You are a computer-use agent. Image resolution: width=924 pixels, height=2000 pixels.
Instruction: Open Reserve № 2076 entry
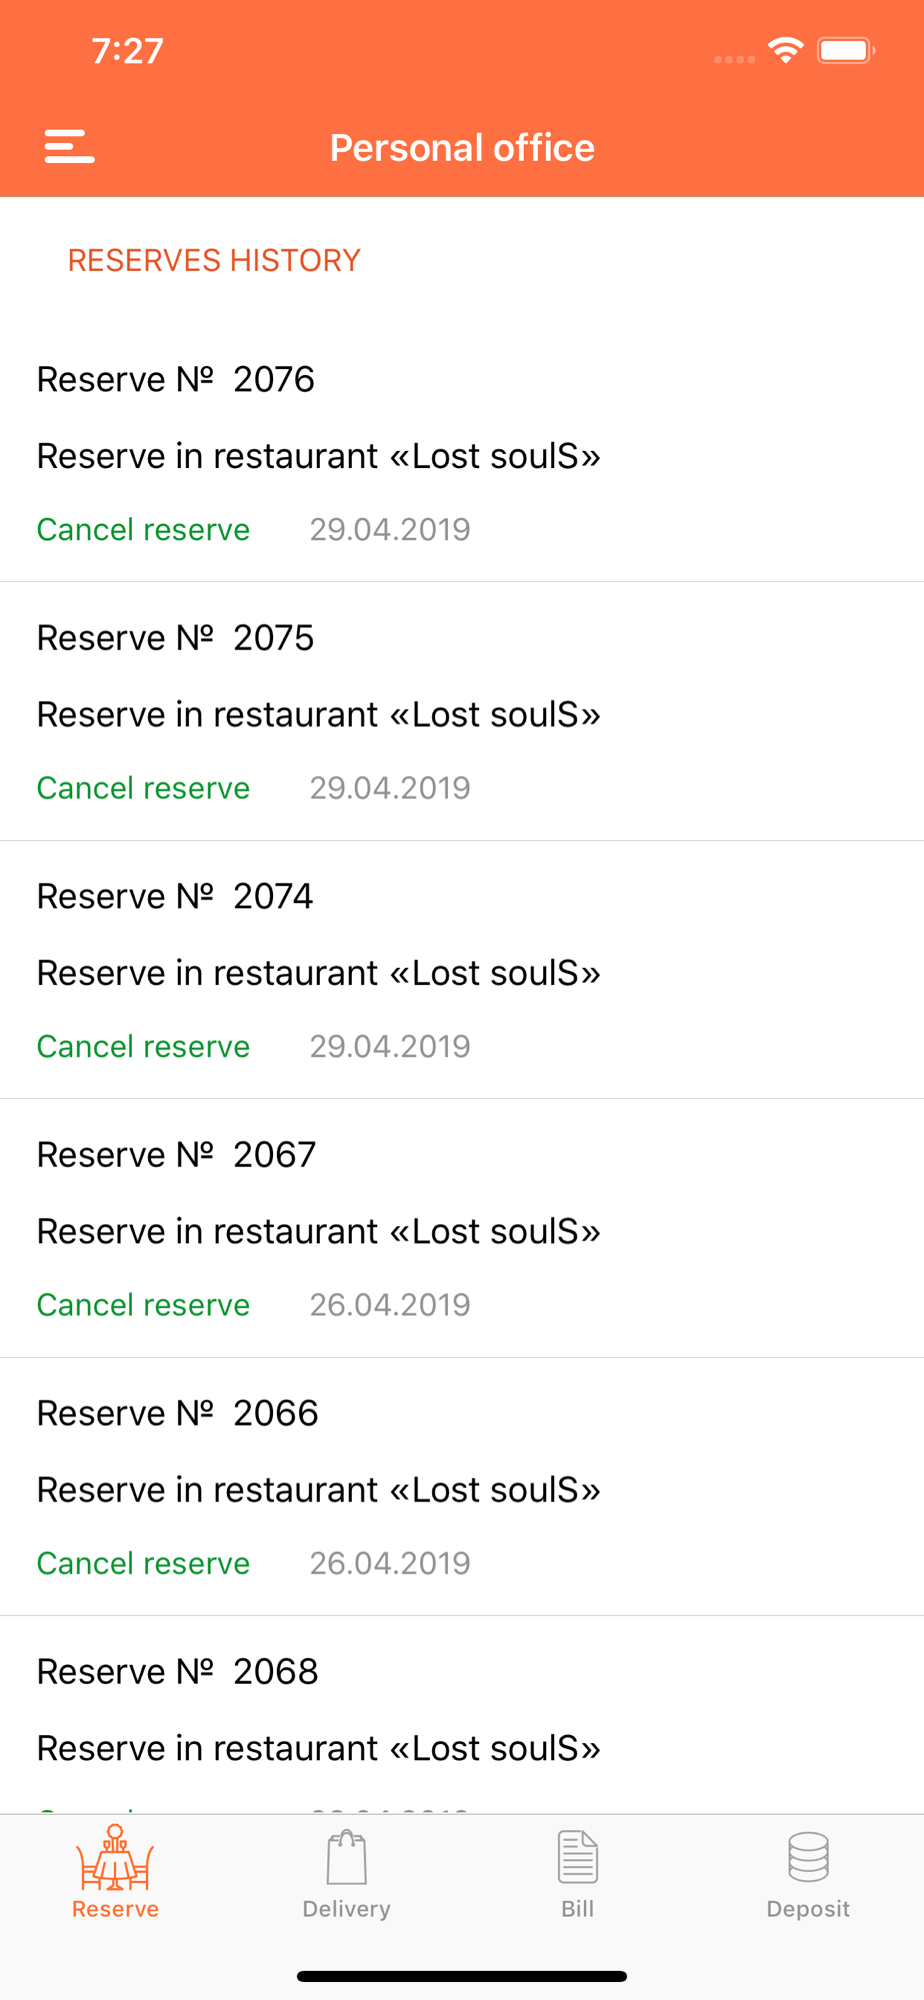click(x=462, y=453)
